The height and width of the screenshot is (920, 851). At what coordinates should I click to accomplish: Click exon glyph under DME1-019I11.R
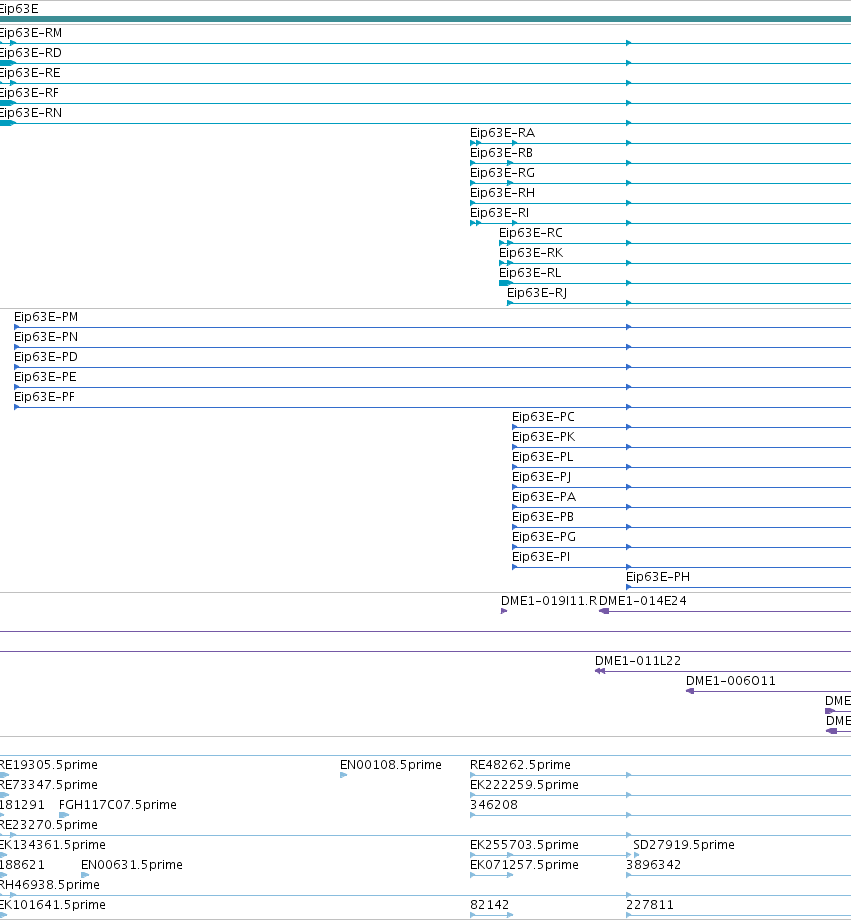coord(504,611)
